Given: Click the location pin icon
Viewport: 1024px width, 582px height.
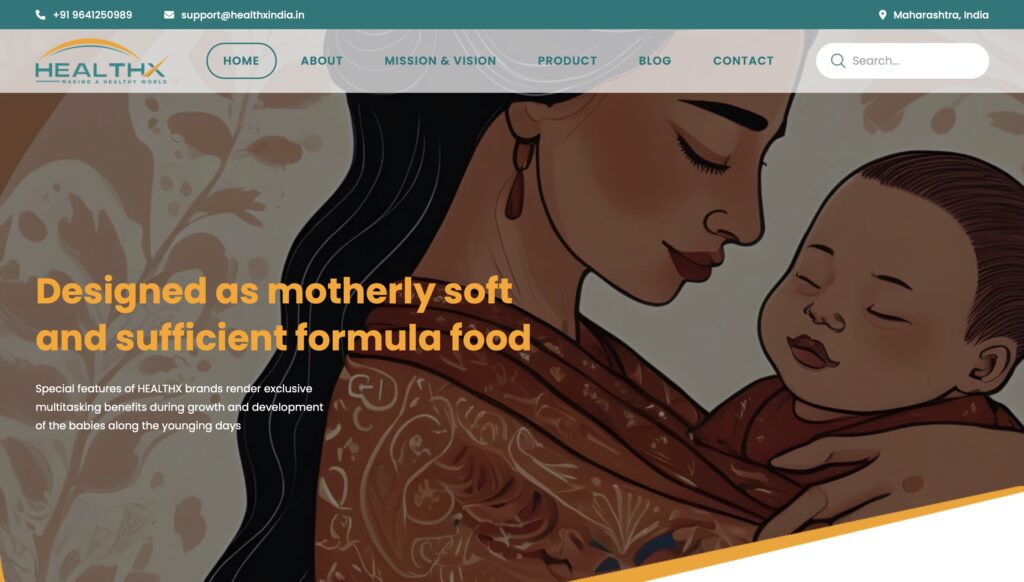Looking at the screenshot, I should [x=882, y=14].
